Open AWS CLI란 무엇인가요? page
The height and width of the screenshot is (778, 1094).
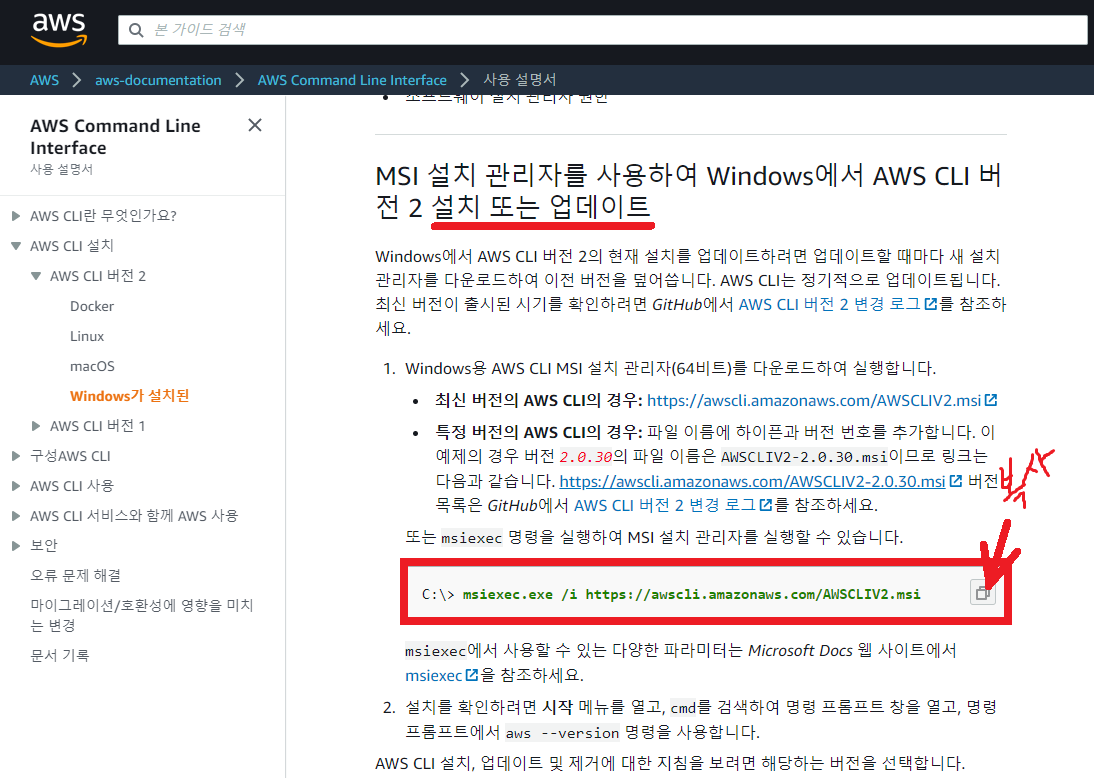click(103, 216)
